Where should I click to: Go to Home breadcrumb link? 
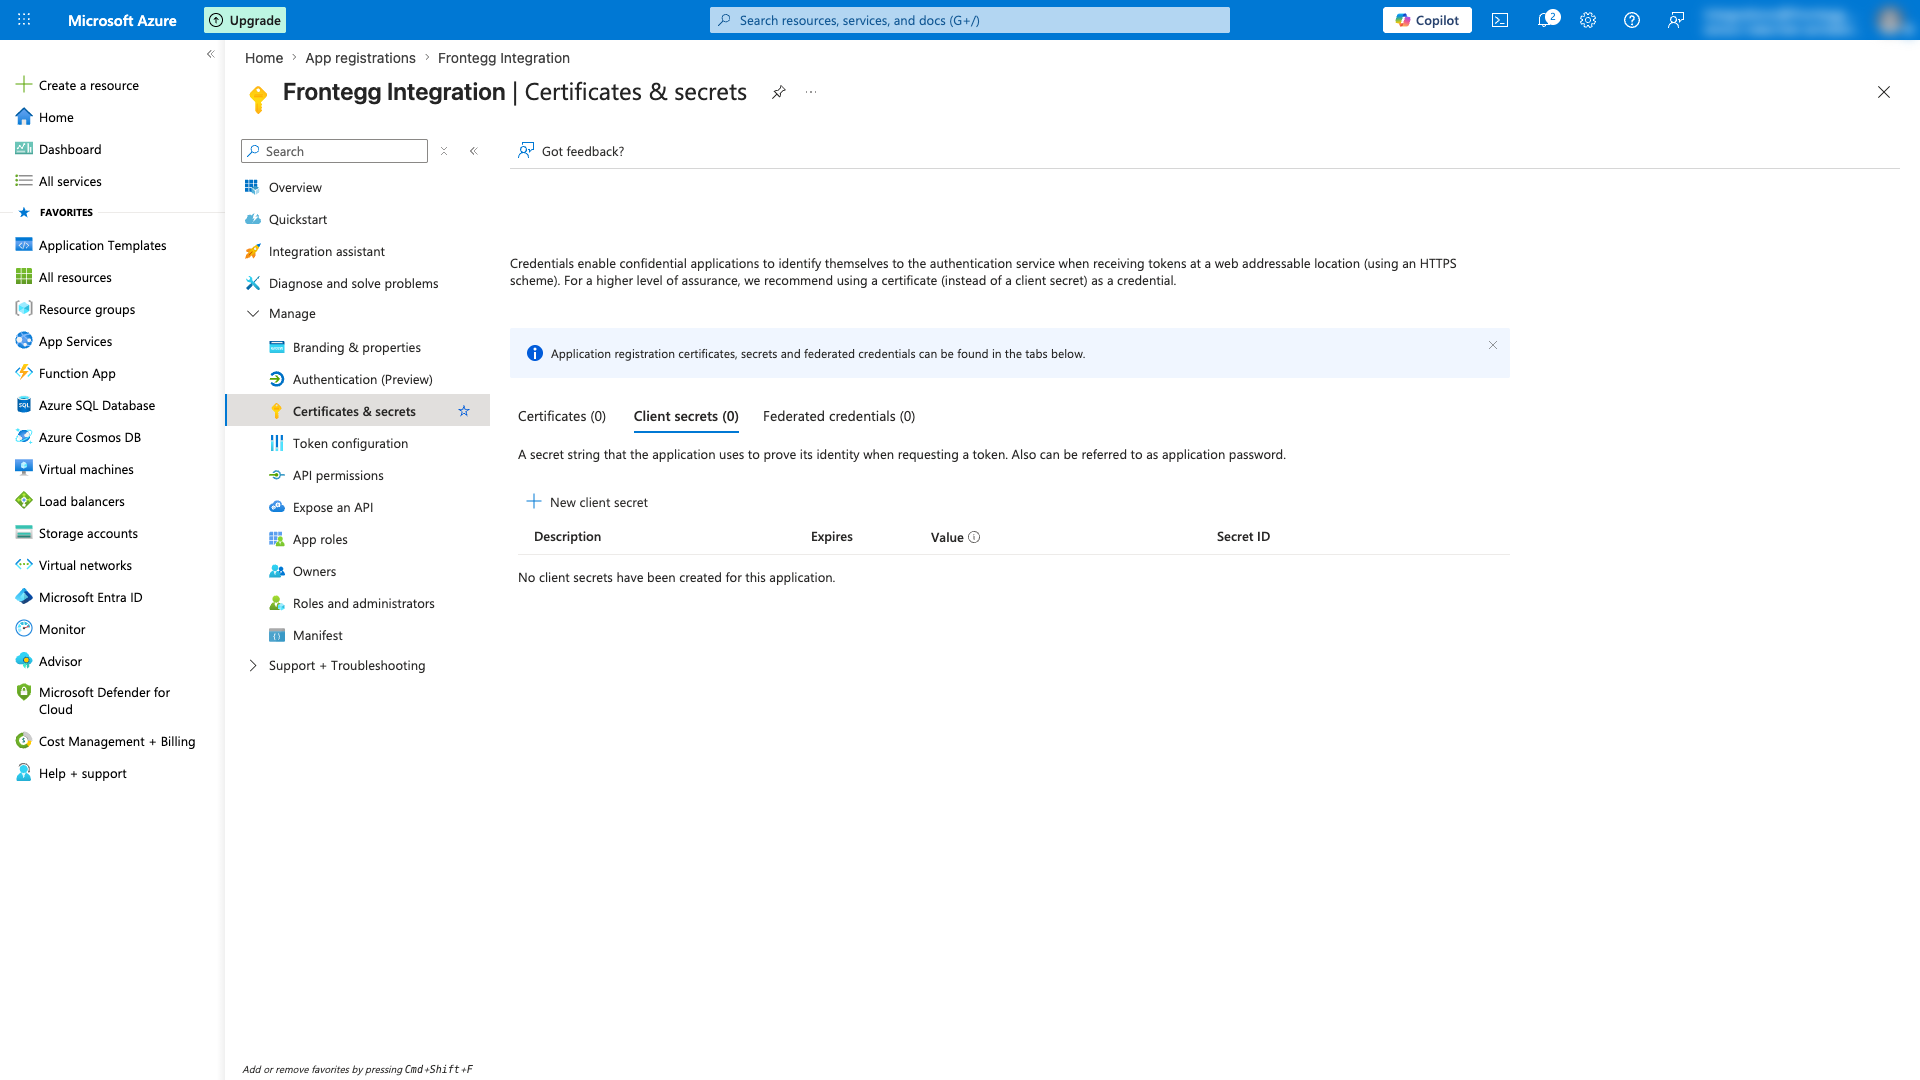tap(264, 58)
